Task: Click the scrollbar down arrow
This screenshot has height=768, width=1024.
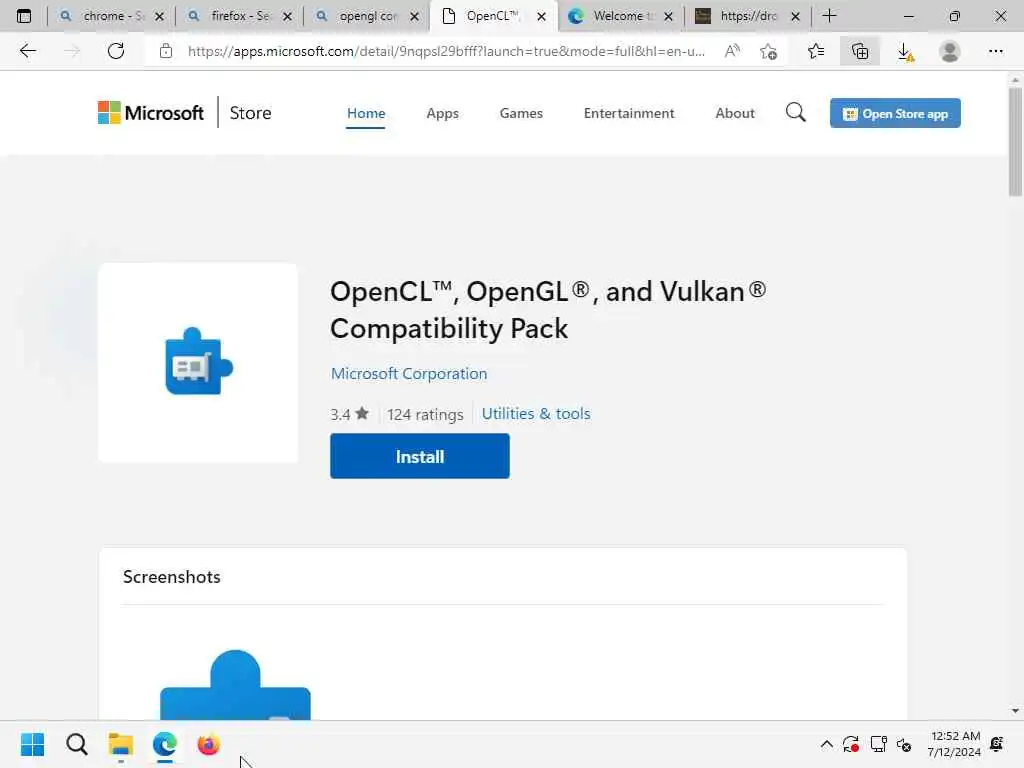Action: click(x=1015, y=711)
